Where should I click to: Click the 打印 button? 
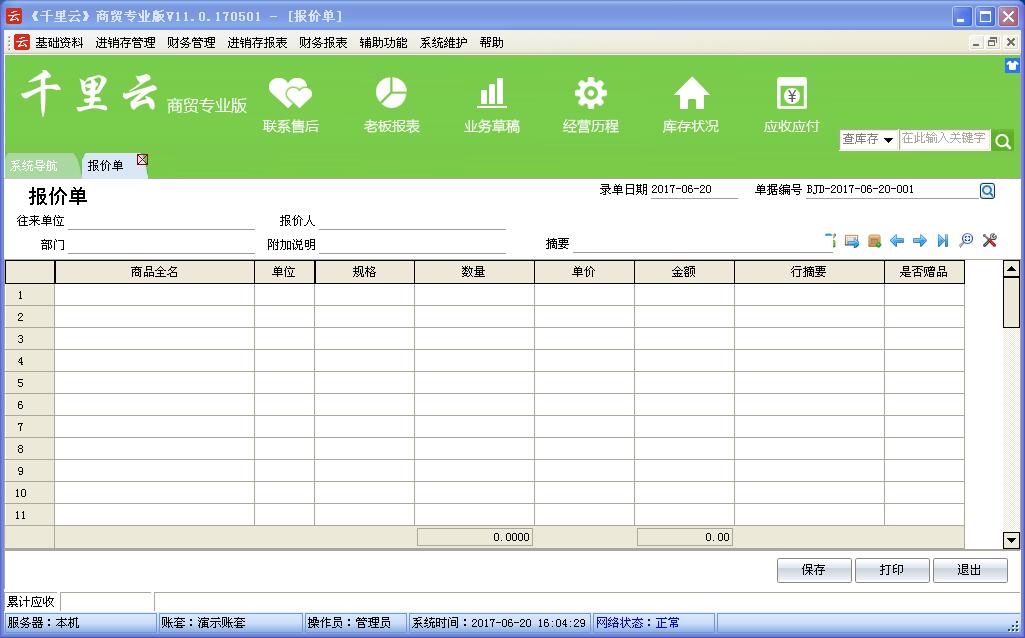892,570
